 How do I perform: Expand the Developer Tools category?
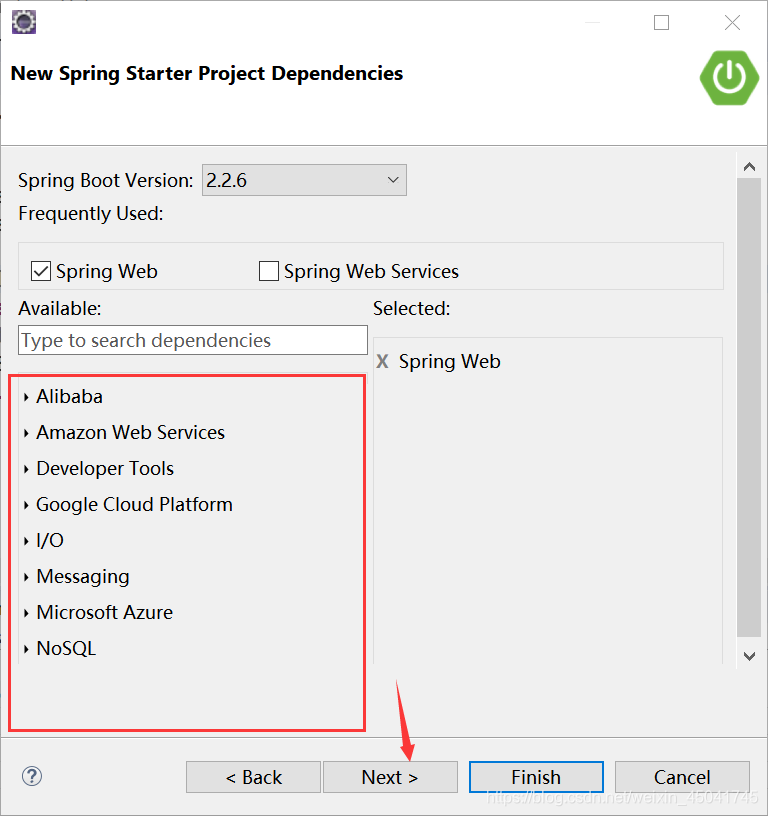[x=26, y=469]
